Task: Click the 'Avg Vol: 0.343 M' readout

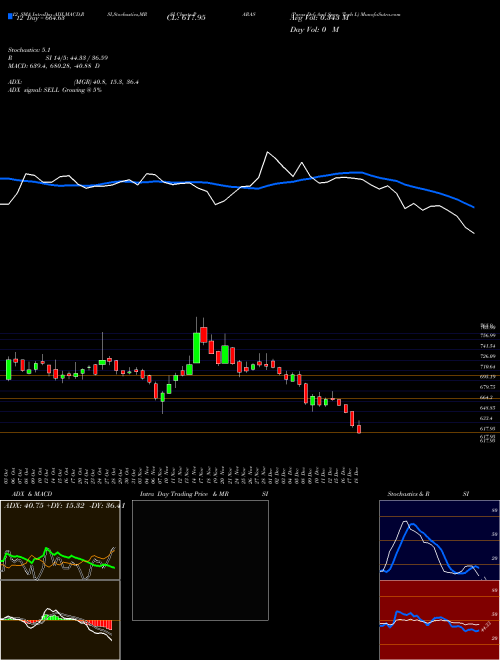Action: point(319,18)
